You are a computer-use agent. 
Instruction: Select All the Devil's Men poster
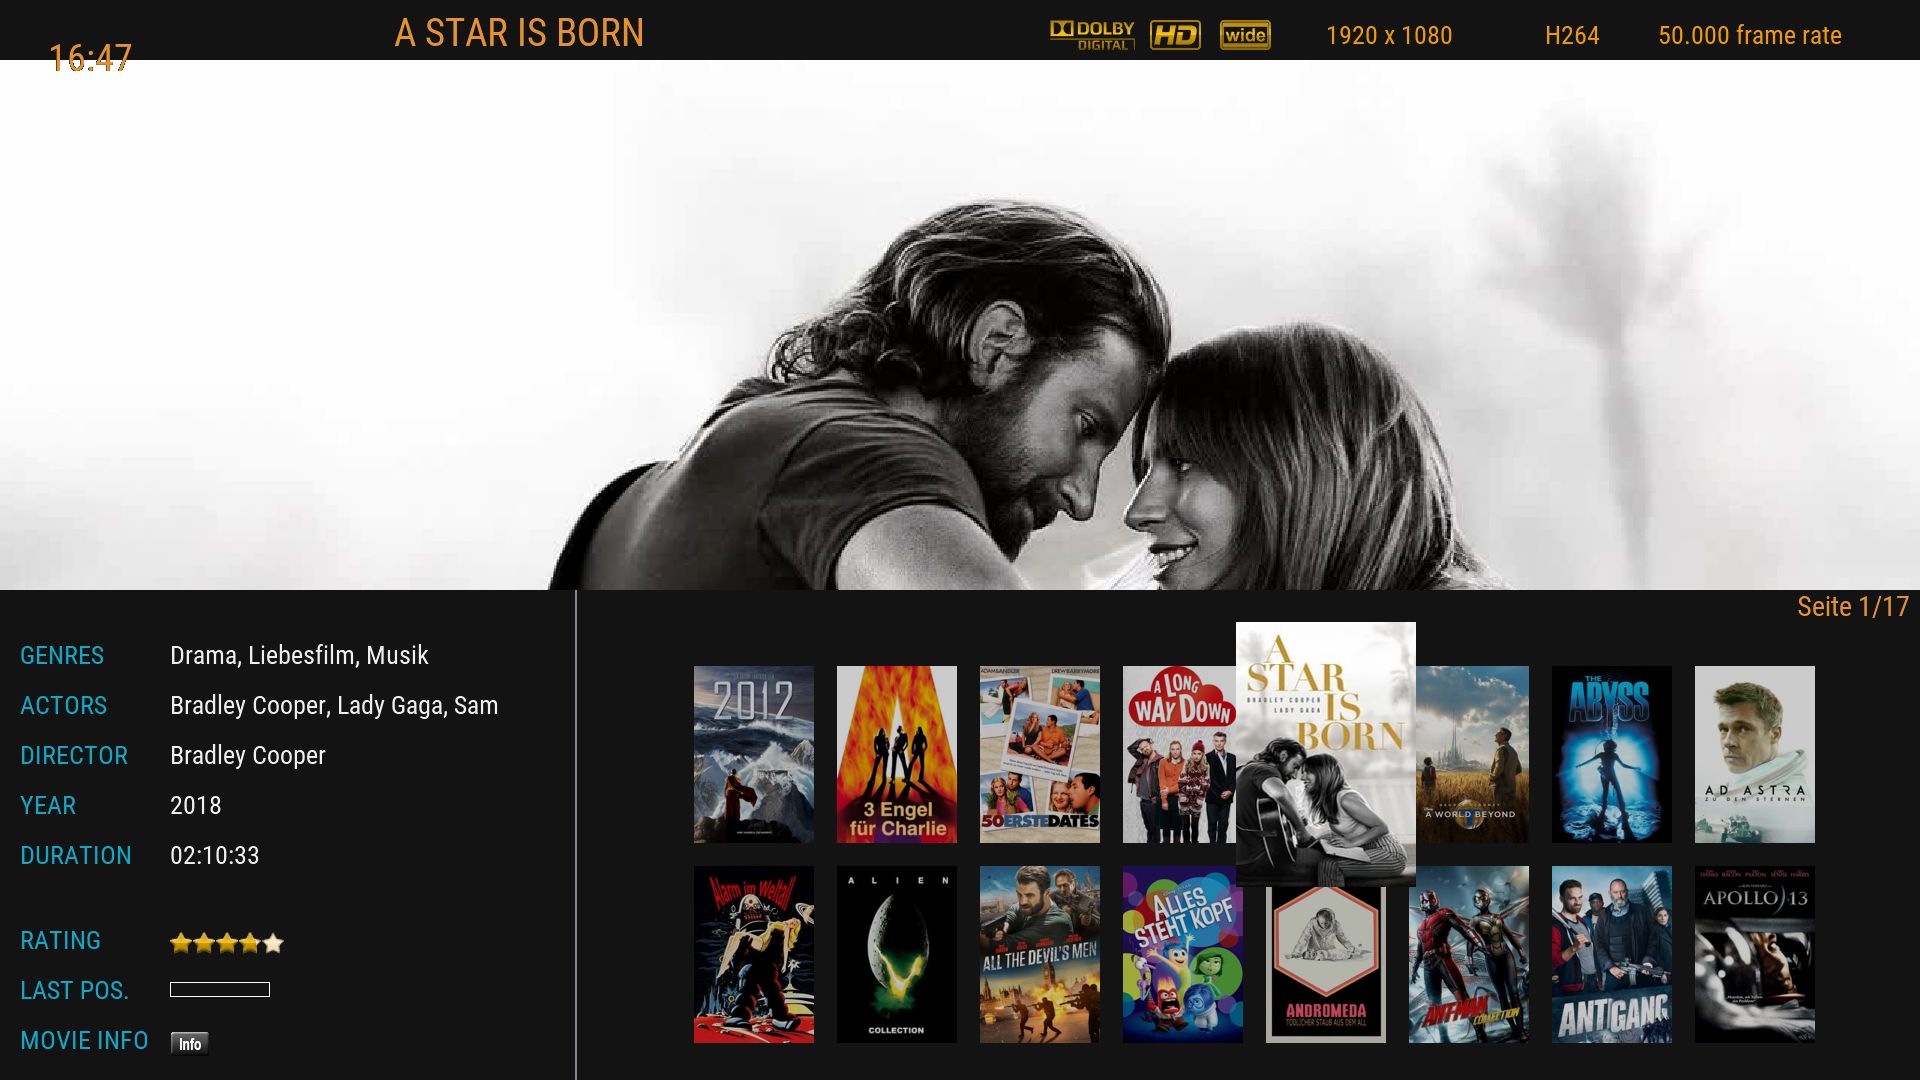coord(1039,954)
